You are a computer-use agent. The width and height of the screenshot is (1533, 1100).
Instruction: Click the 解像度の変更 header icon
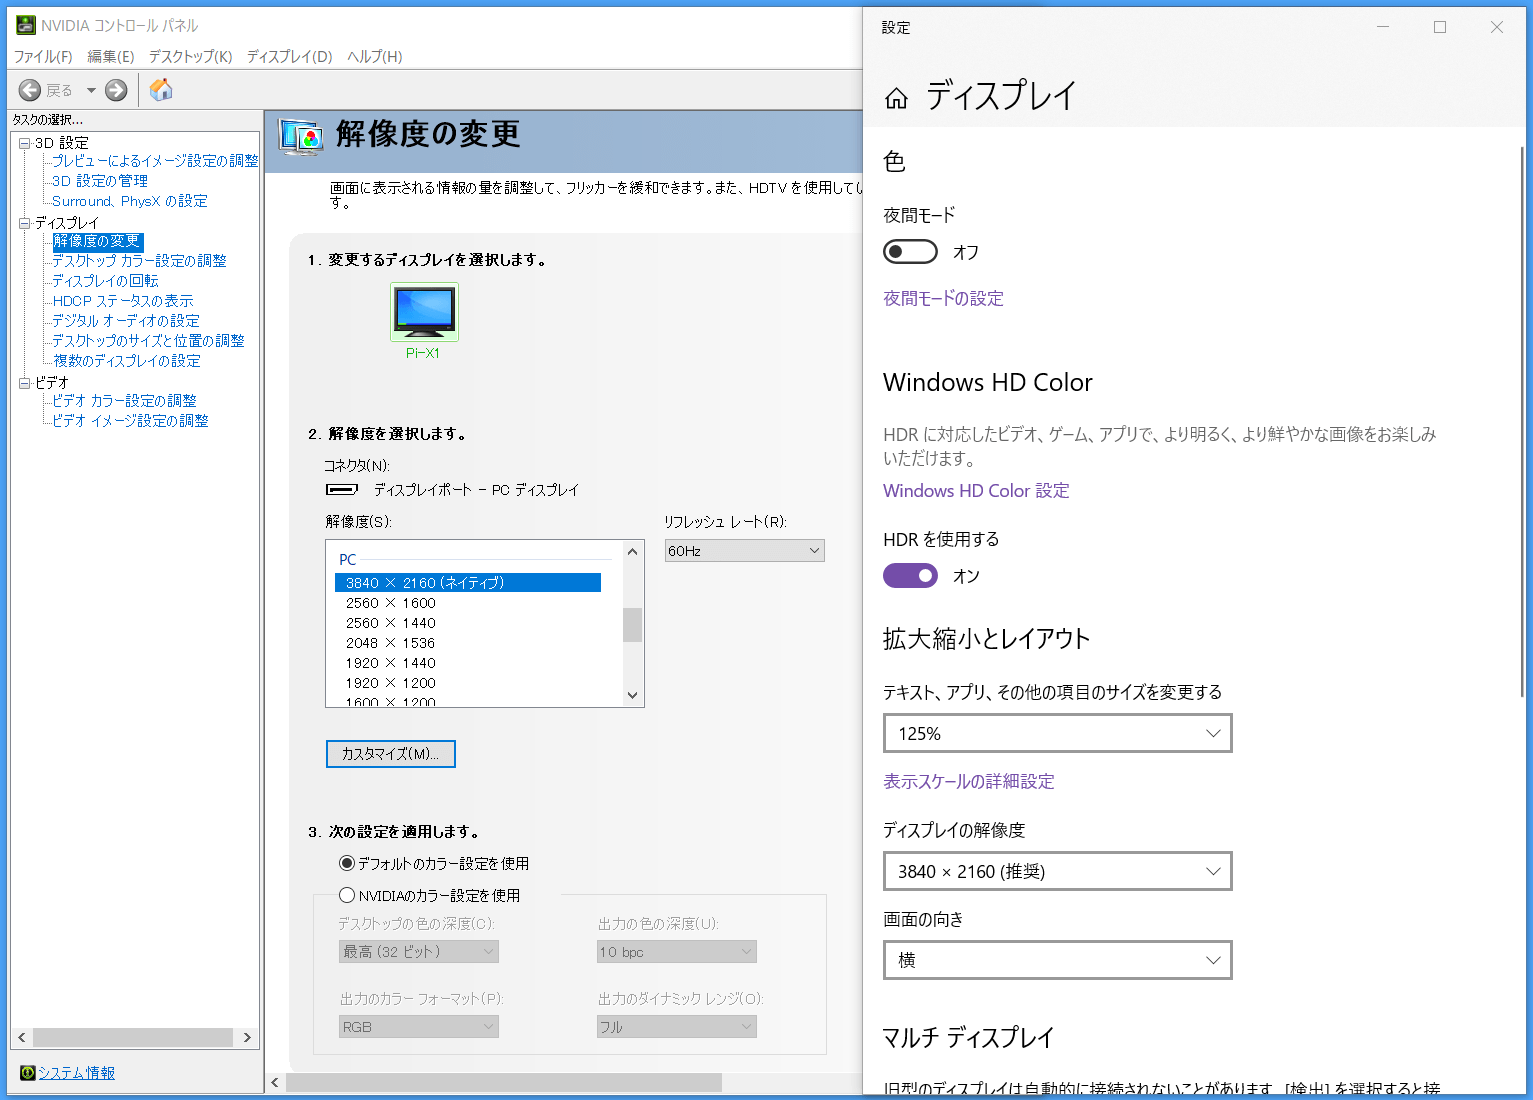pyautogui.click(x=301, y=135)
